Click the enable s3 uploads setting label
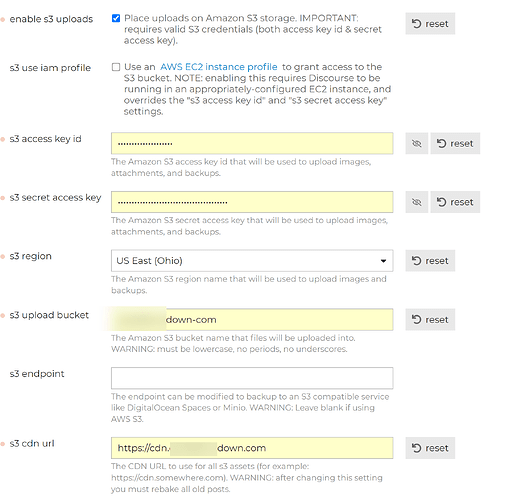513x500 pixels. pos(51,19)
